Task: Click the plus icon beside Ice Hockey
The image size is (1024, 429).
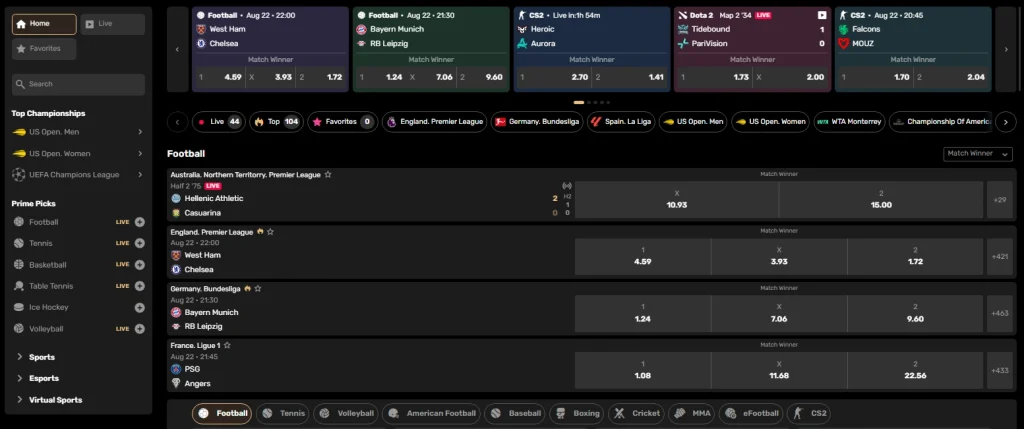Action: tap(139, 307)
